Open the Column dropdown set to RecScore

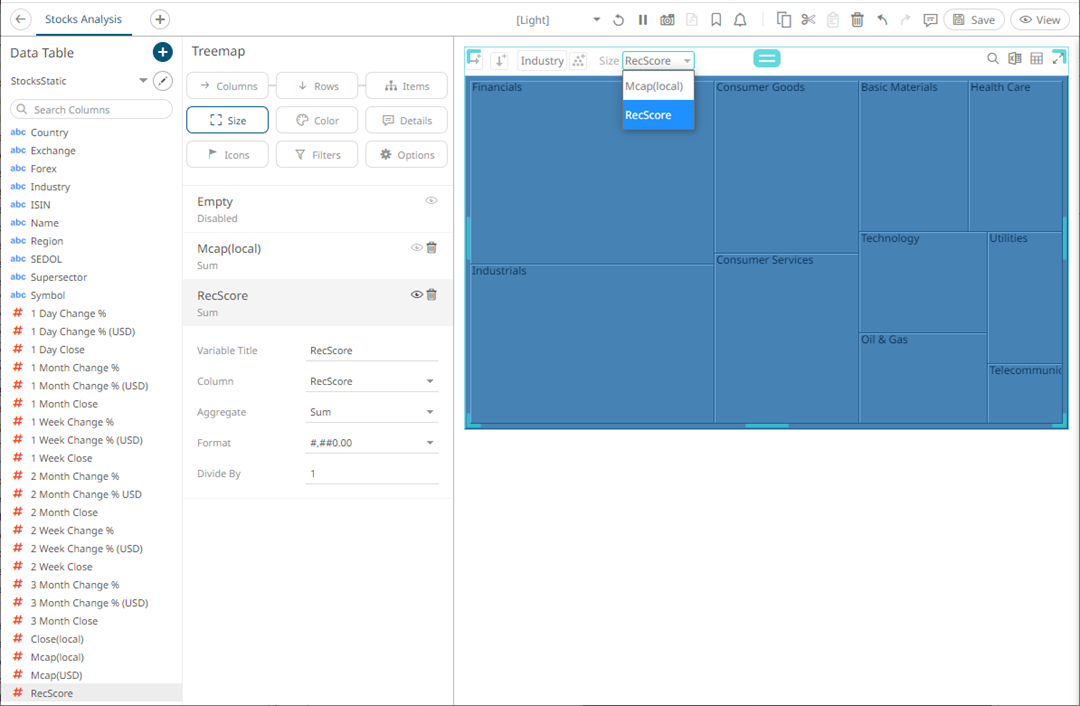coord(372,381)
